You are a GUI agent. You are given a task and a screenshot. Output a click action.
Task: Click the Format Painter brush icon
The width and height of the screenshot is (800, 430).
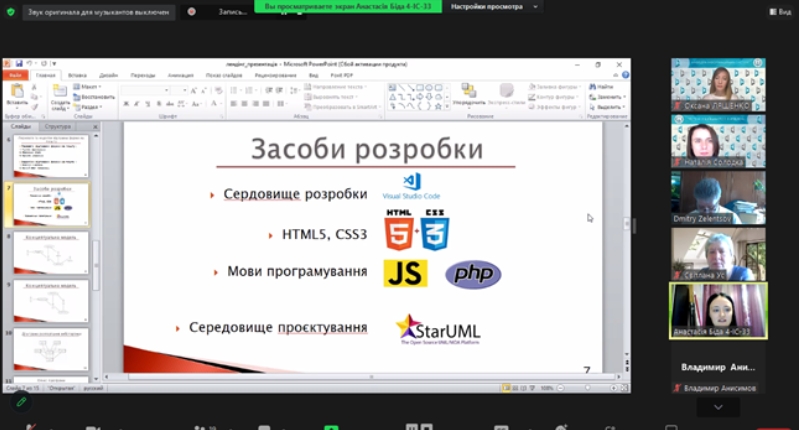[x=35, y=107]
